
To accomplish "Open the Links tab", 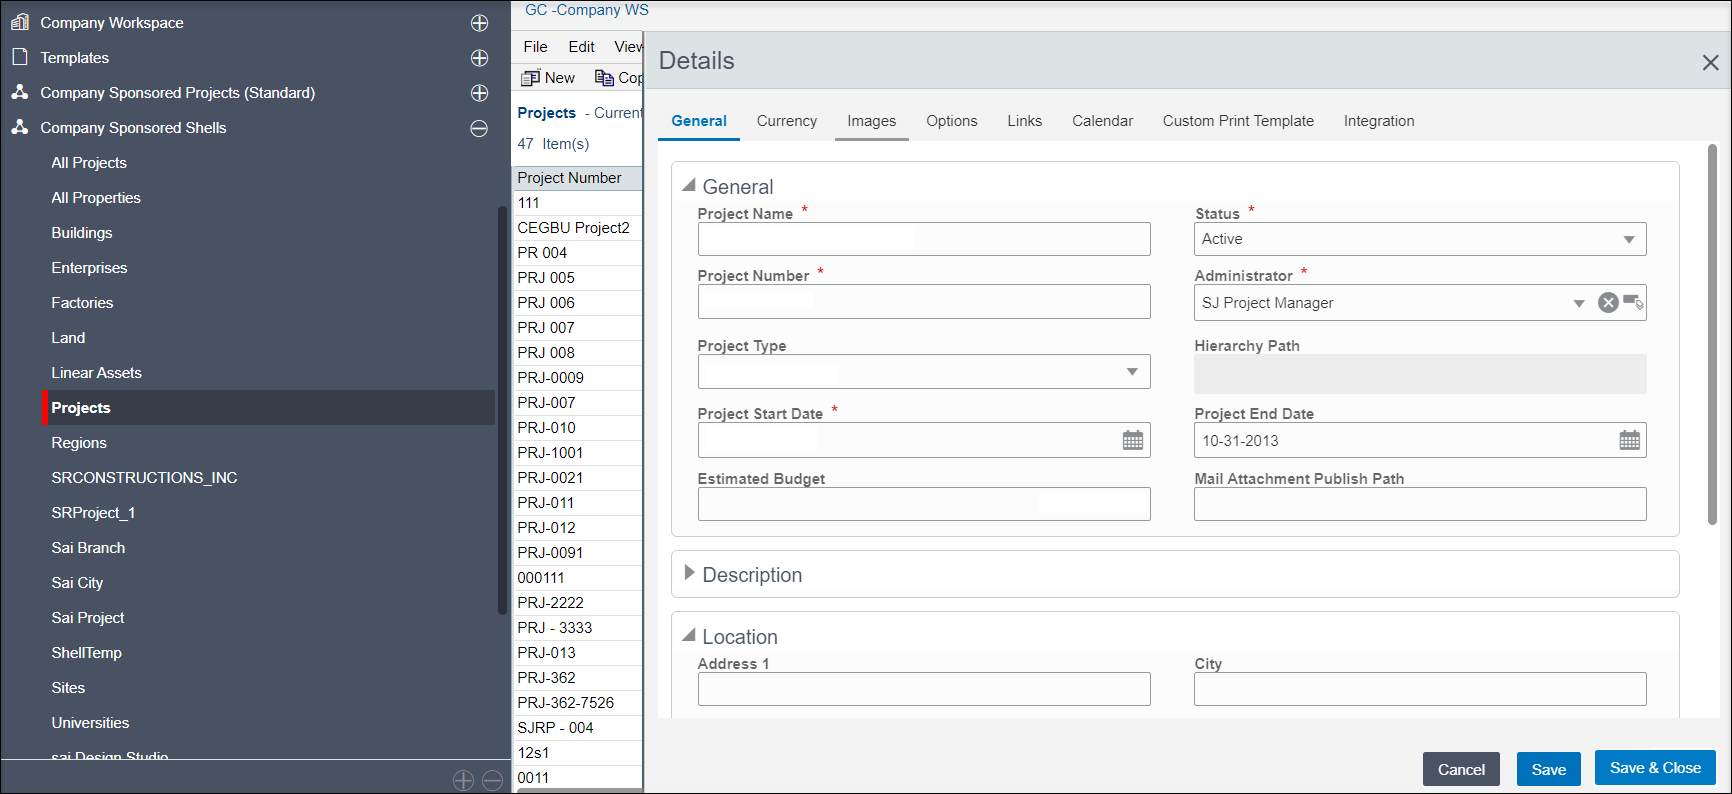I will [1025, 121].
